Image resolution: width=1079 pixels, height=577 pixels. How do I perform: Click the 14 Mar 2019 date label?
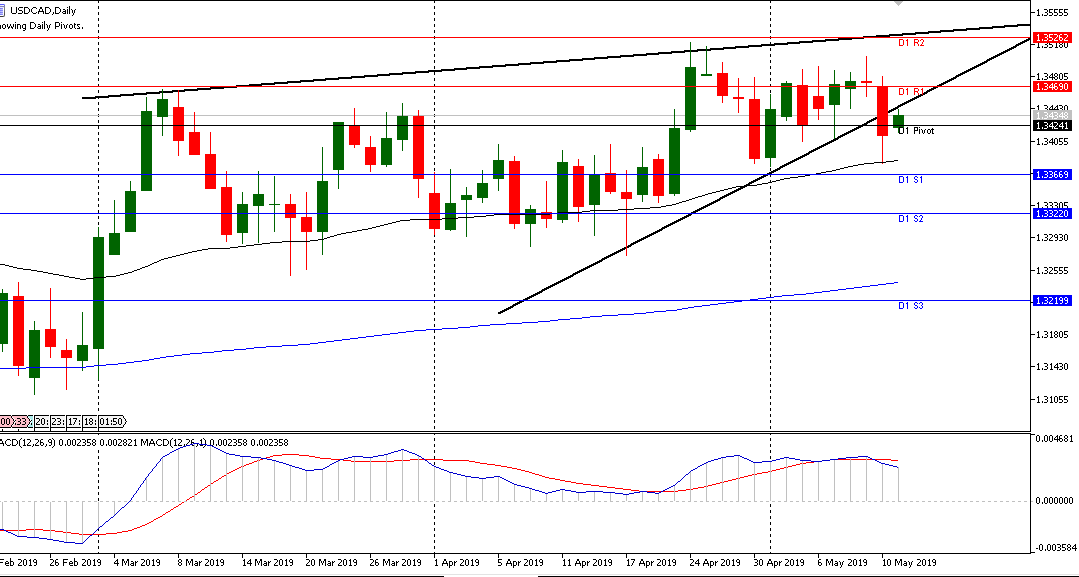pos(268,563)
